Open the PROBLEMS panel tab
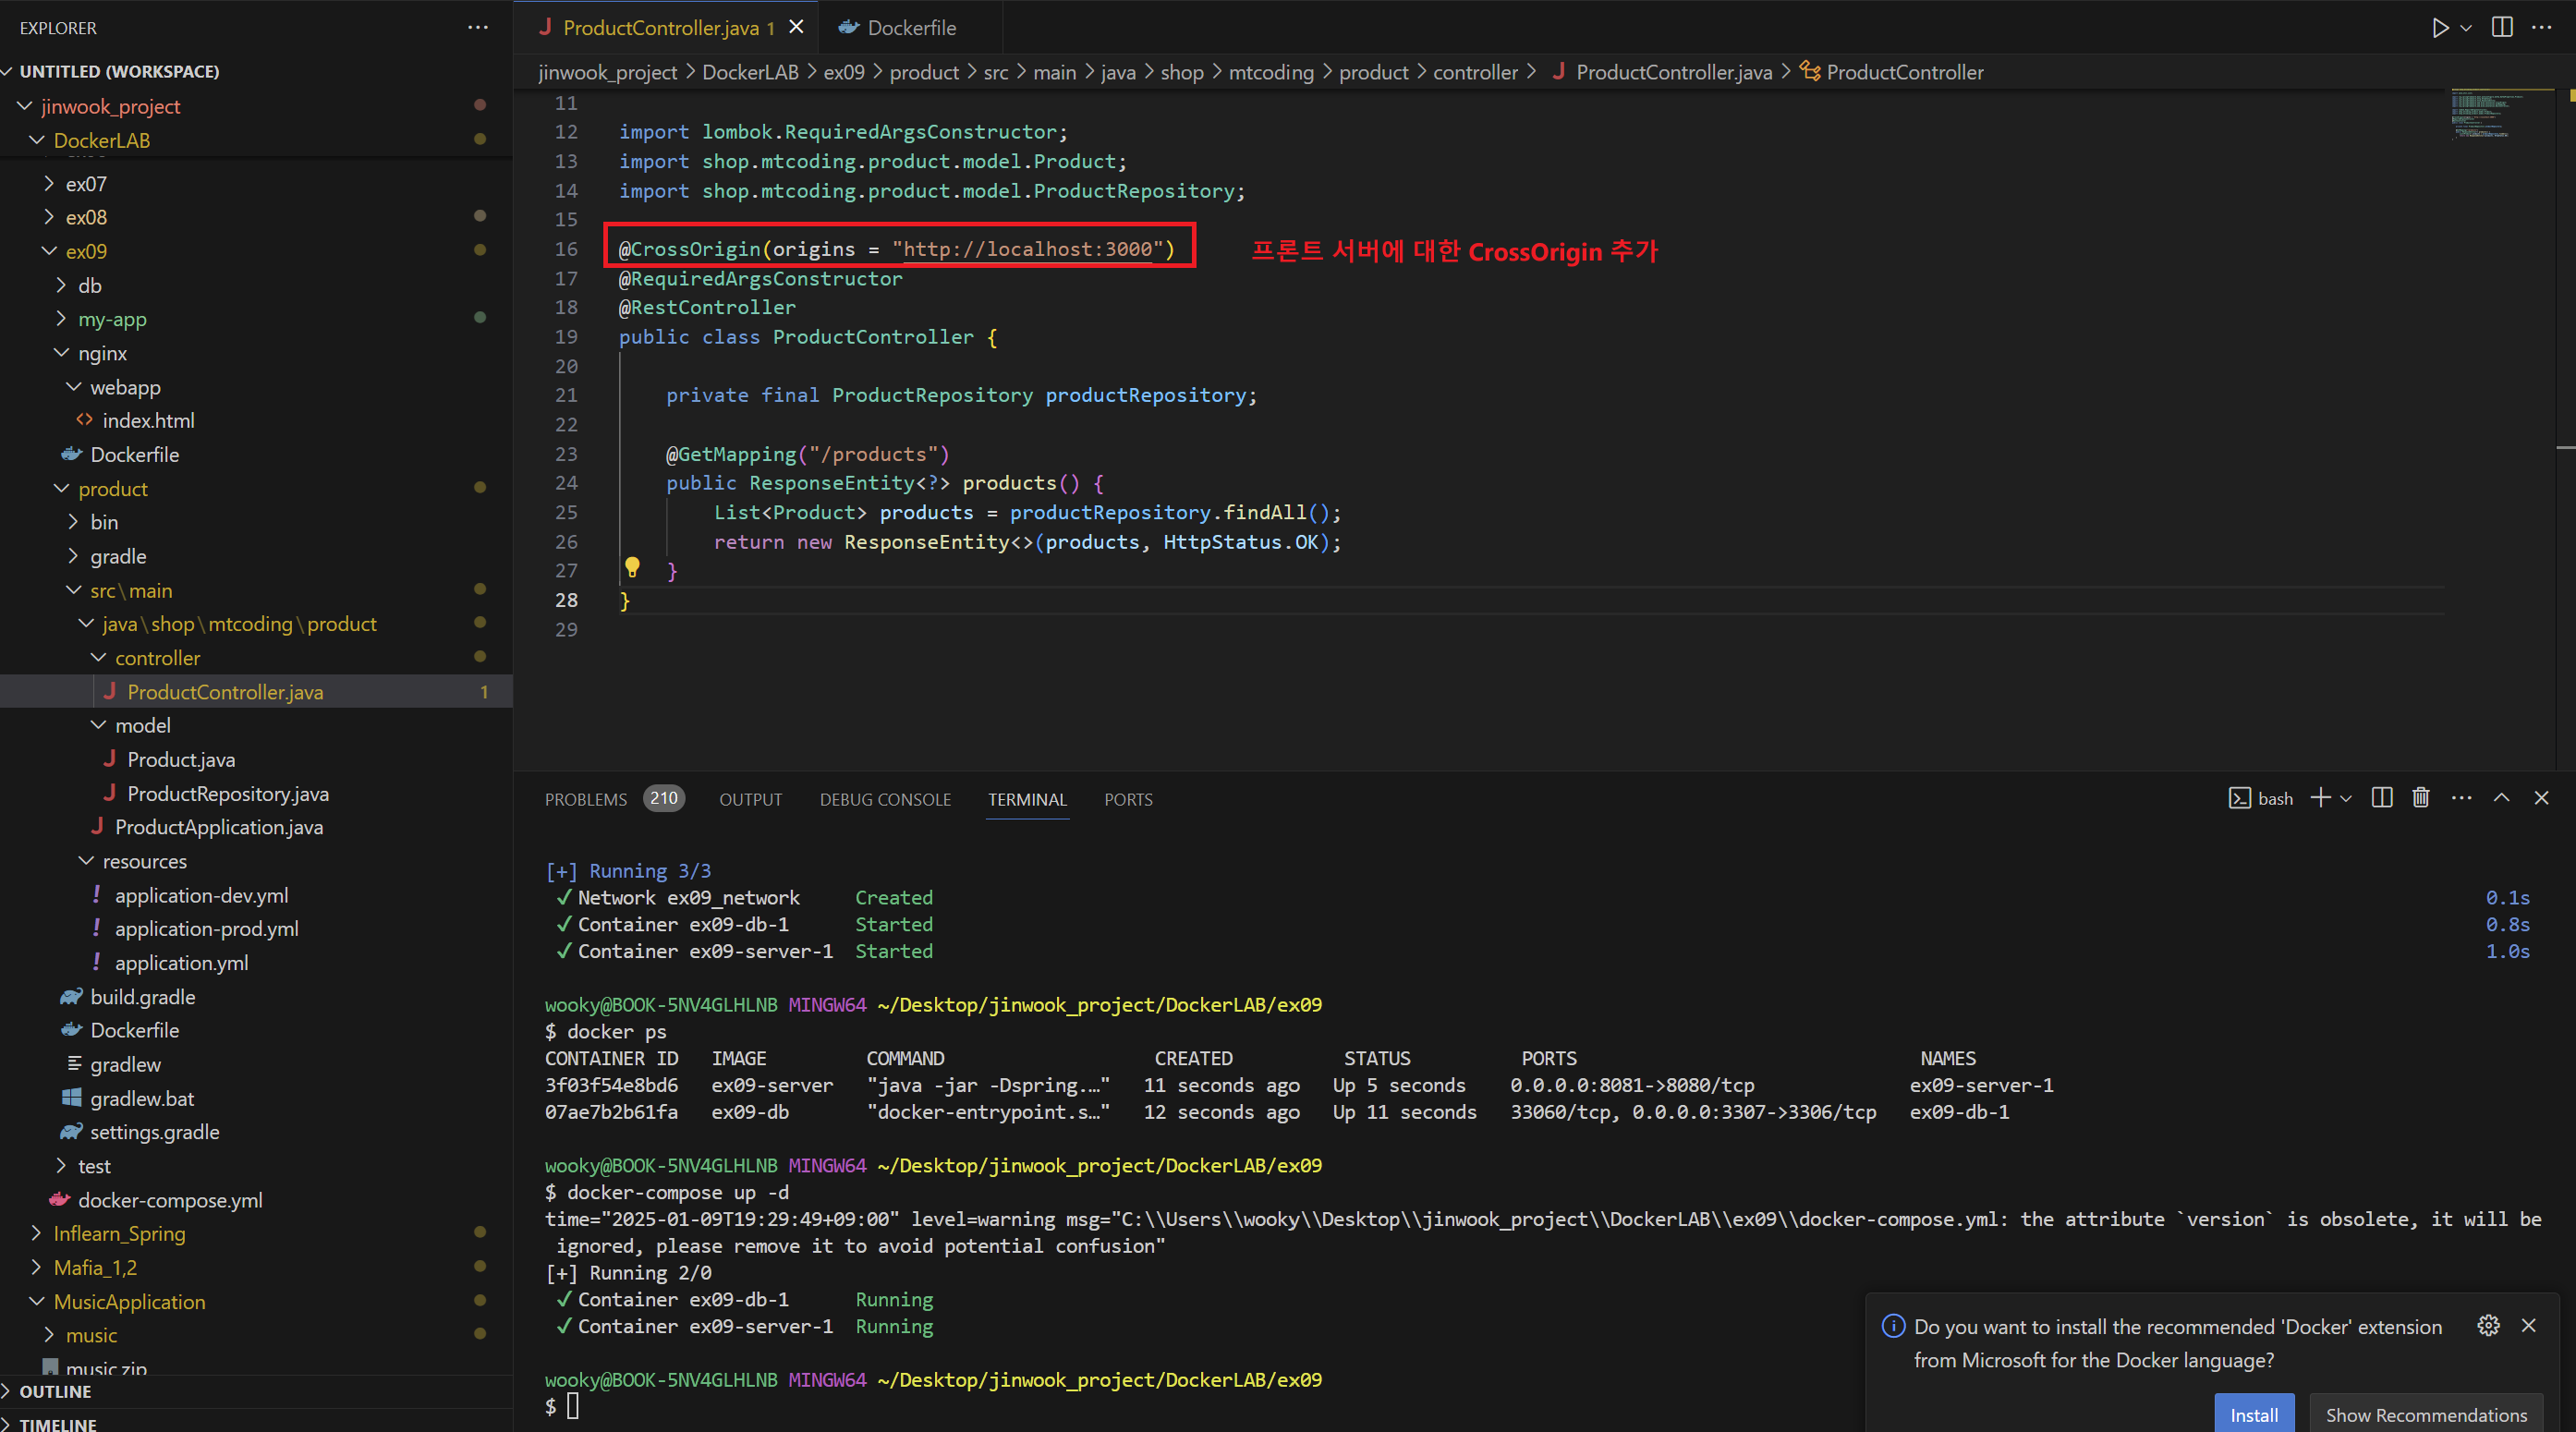The height and width of the screenshot is (1432, 2576). tap(586, 799)
